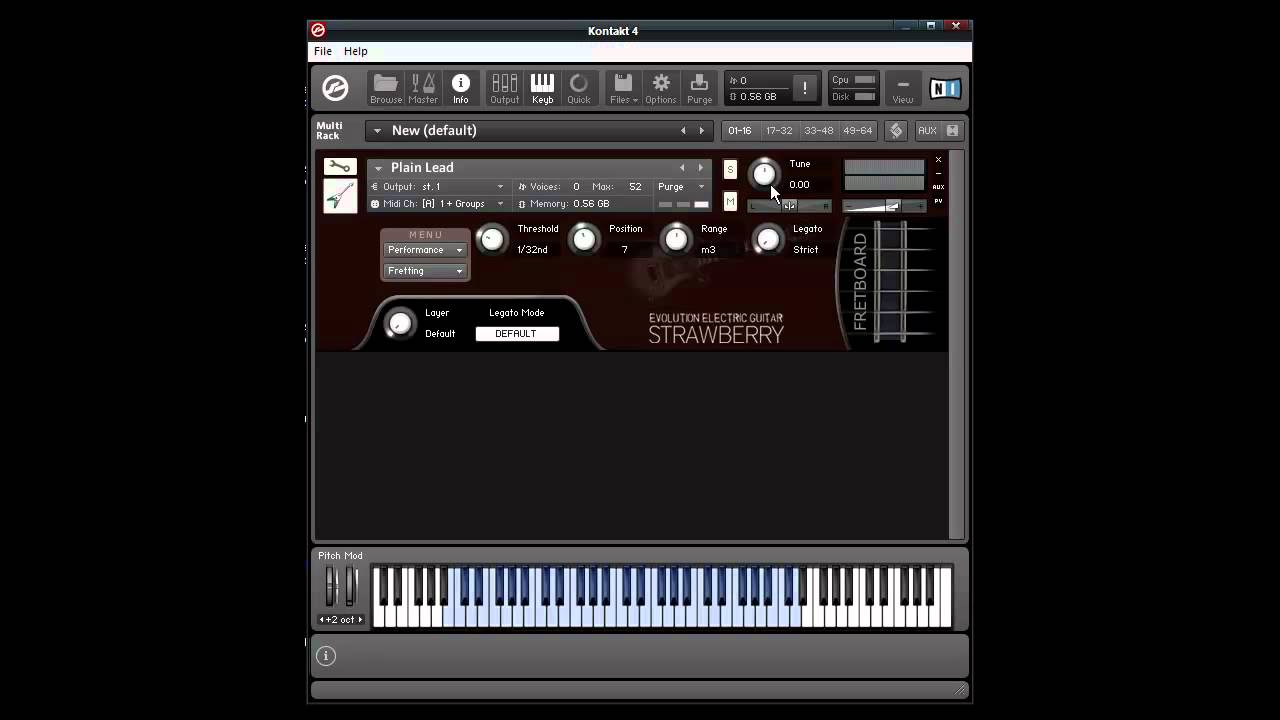Click the guitar instrument icon
This screenshot has height=720, width=1280.
pyautogui.click(x=339, y=196)
